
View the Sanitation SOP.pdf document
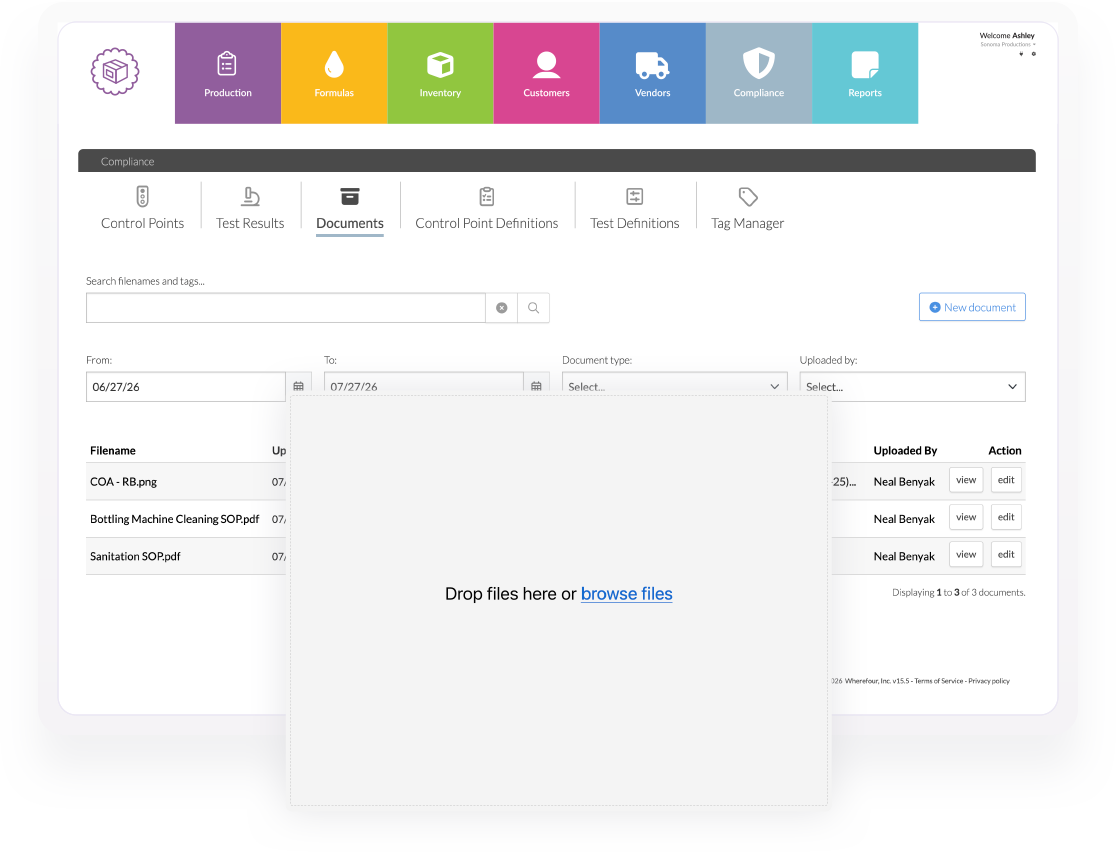point(966,554)
